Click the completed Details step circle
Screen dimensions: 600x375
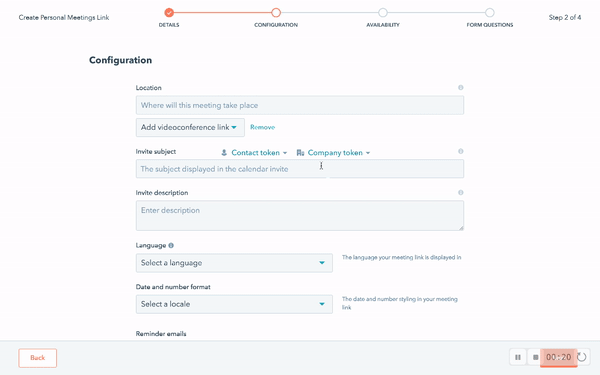tap(169, 13)
